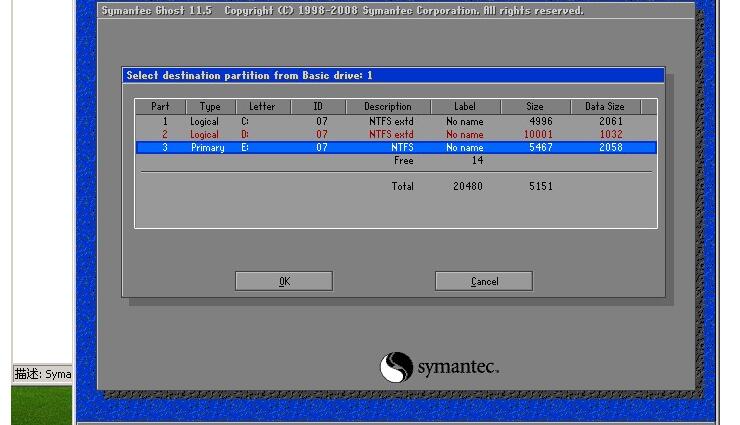The height and width of the screenshot is (425, 740).
Task: Click the Type column header
Action: (210, 107)
